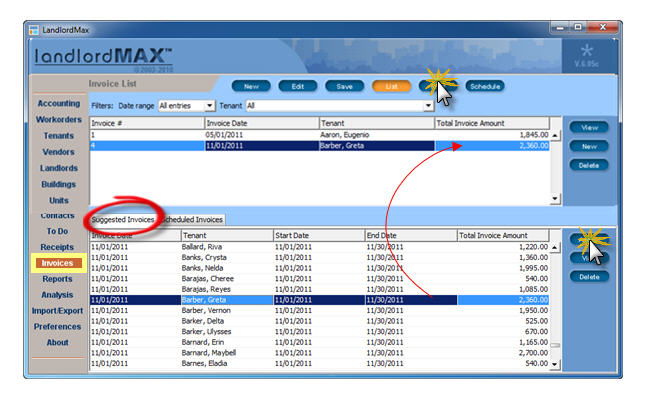Screen dimensions: 648x400
Task: Open Tenants from the sidebar
Action: coord(59,136)
